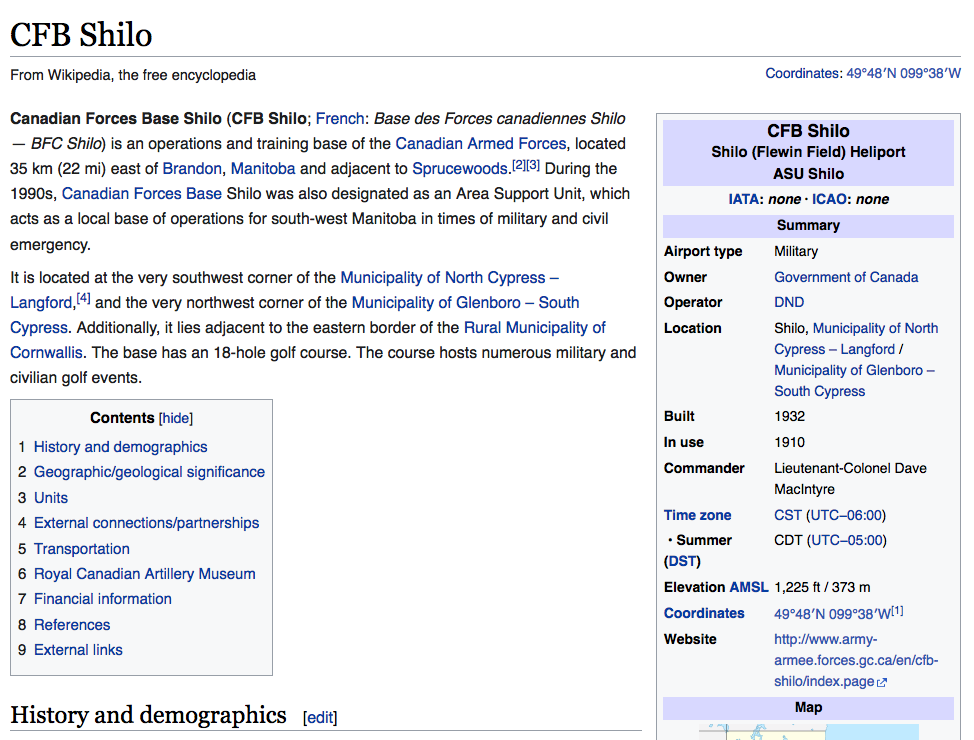Jump to citation [2] after Sprucewoods

[x=519, y=165]
